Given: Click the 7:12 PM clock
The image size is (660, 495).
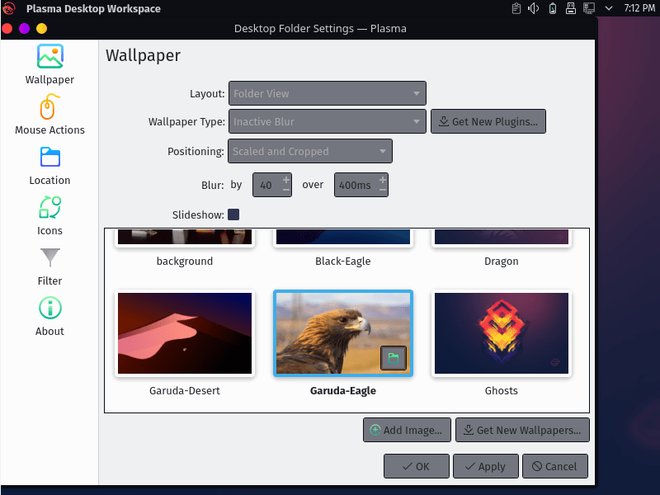Looking at the screenshot, I should (639, 8).
